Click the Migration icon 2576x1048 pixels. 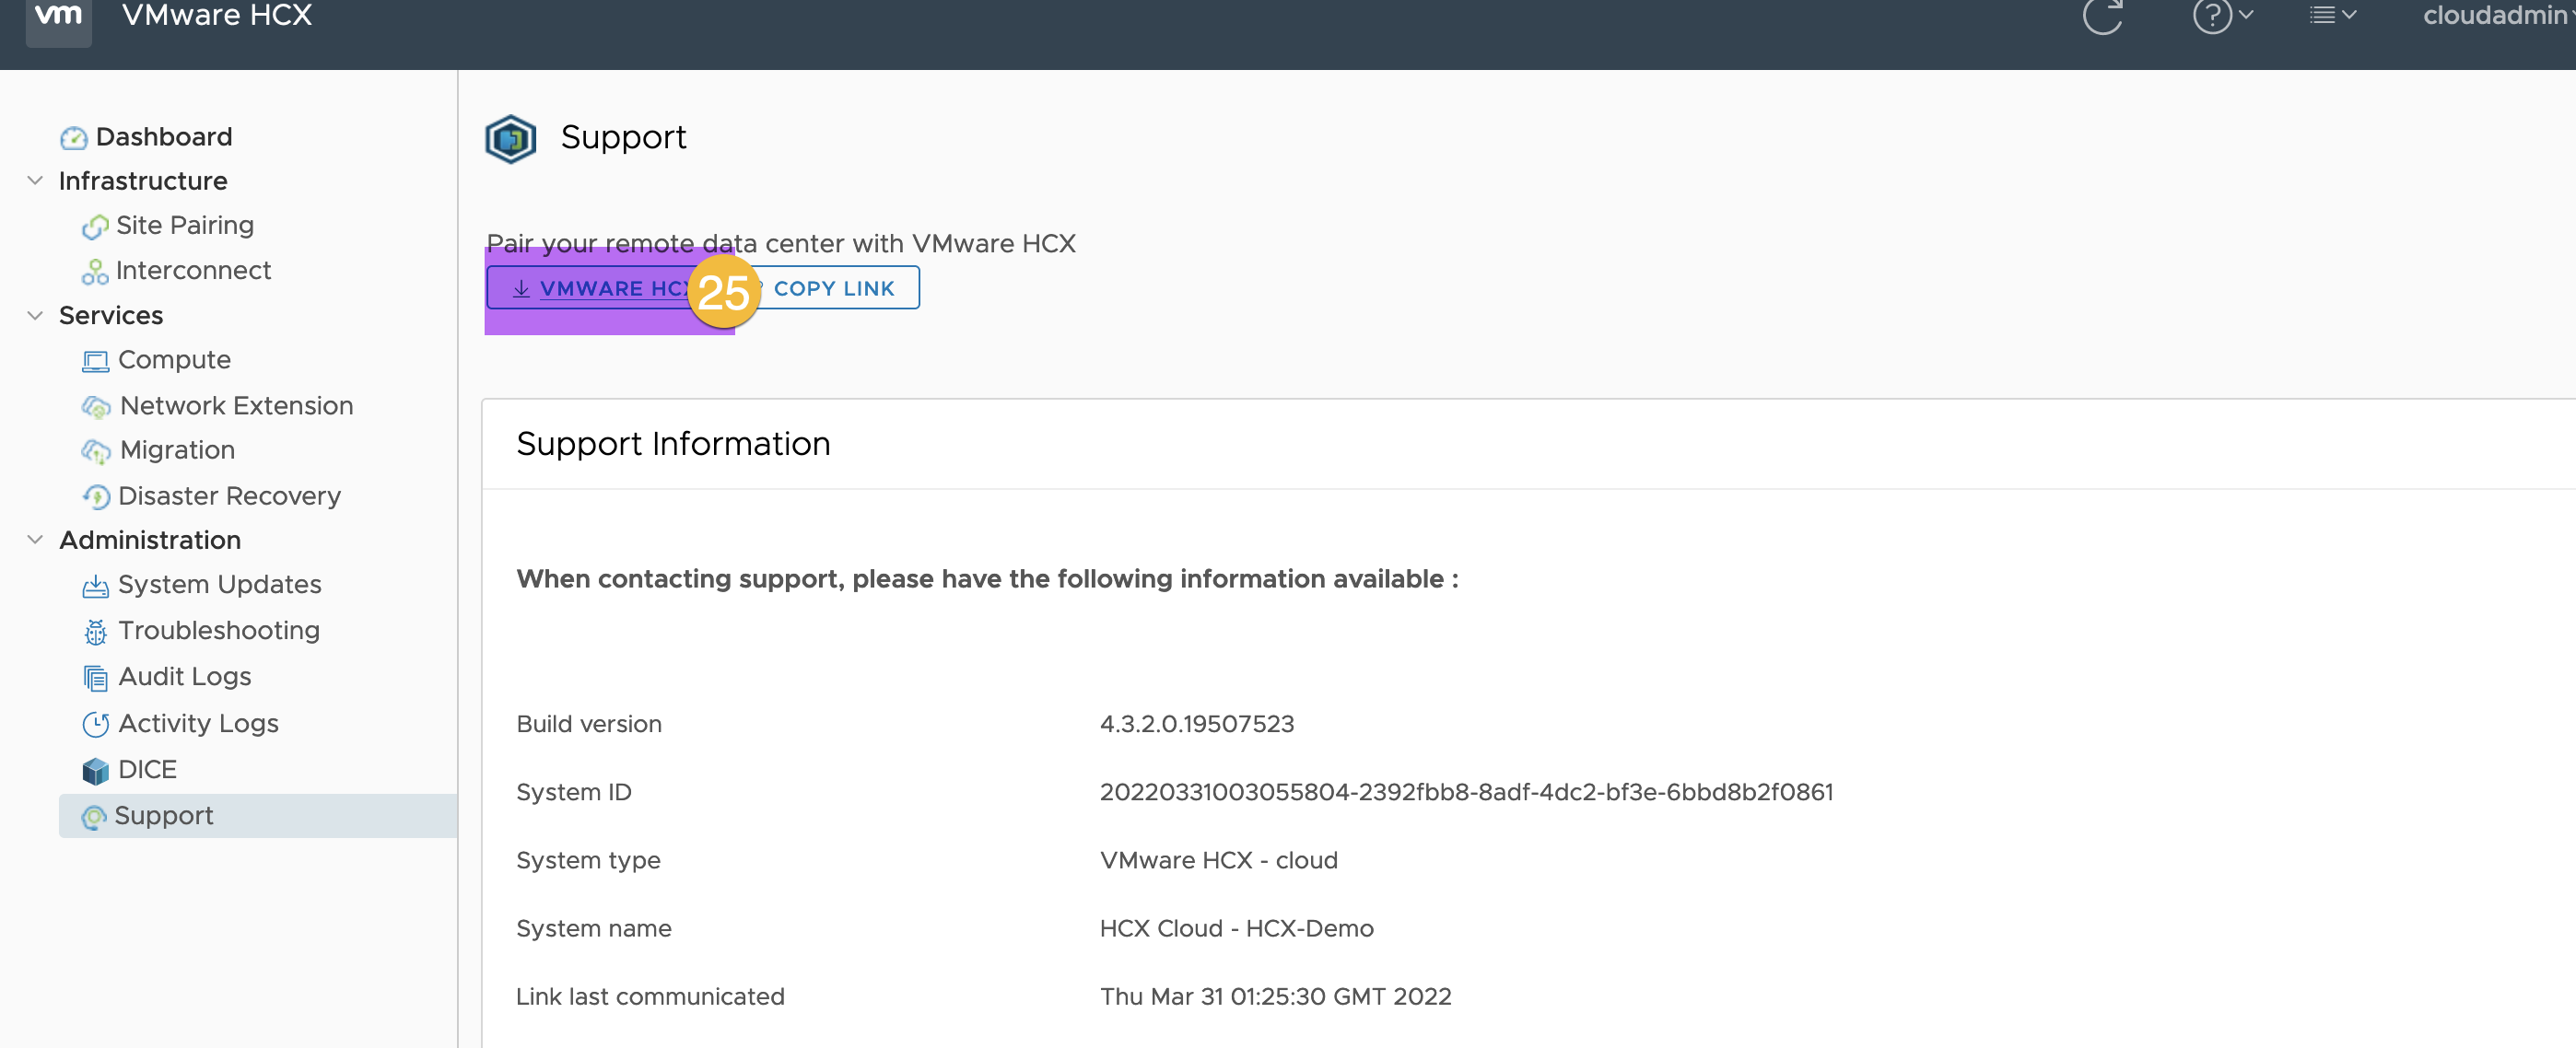coord(95,450)
